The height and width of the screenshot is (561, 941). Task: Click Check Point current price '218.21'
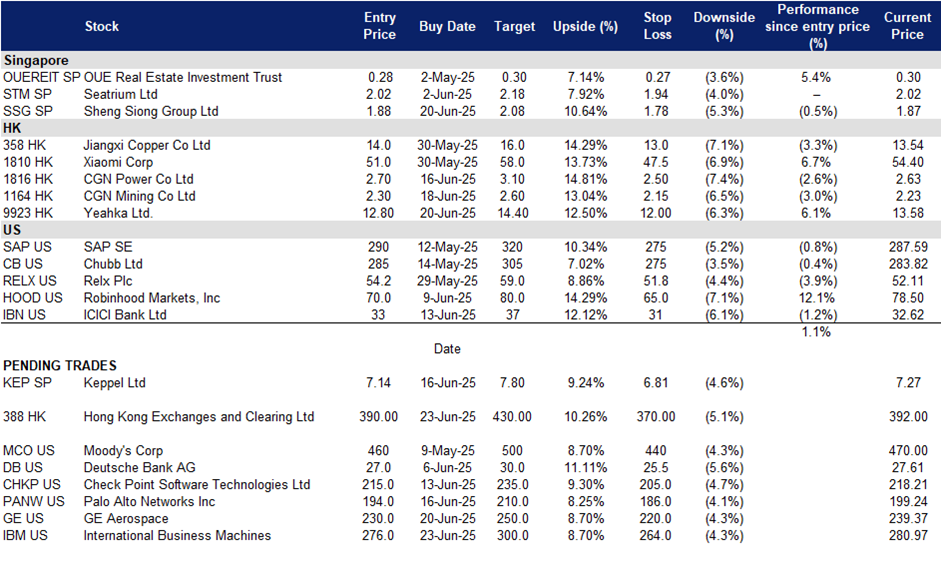point(908,484)
